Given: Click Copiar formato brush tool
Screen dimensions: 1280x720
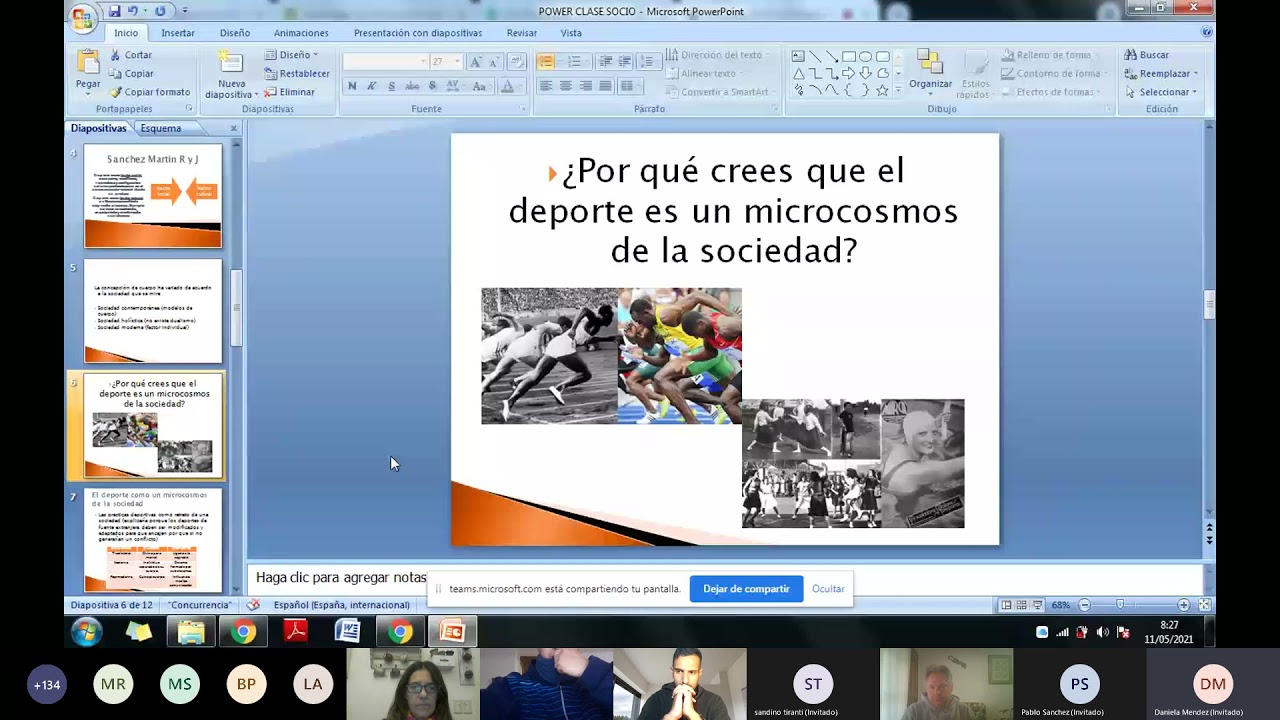Looking at the screenshot, I should 149,92.
